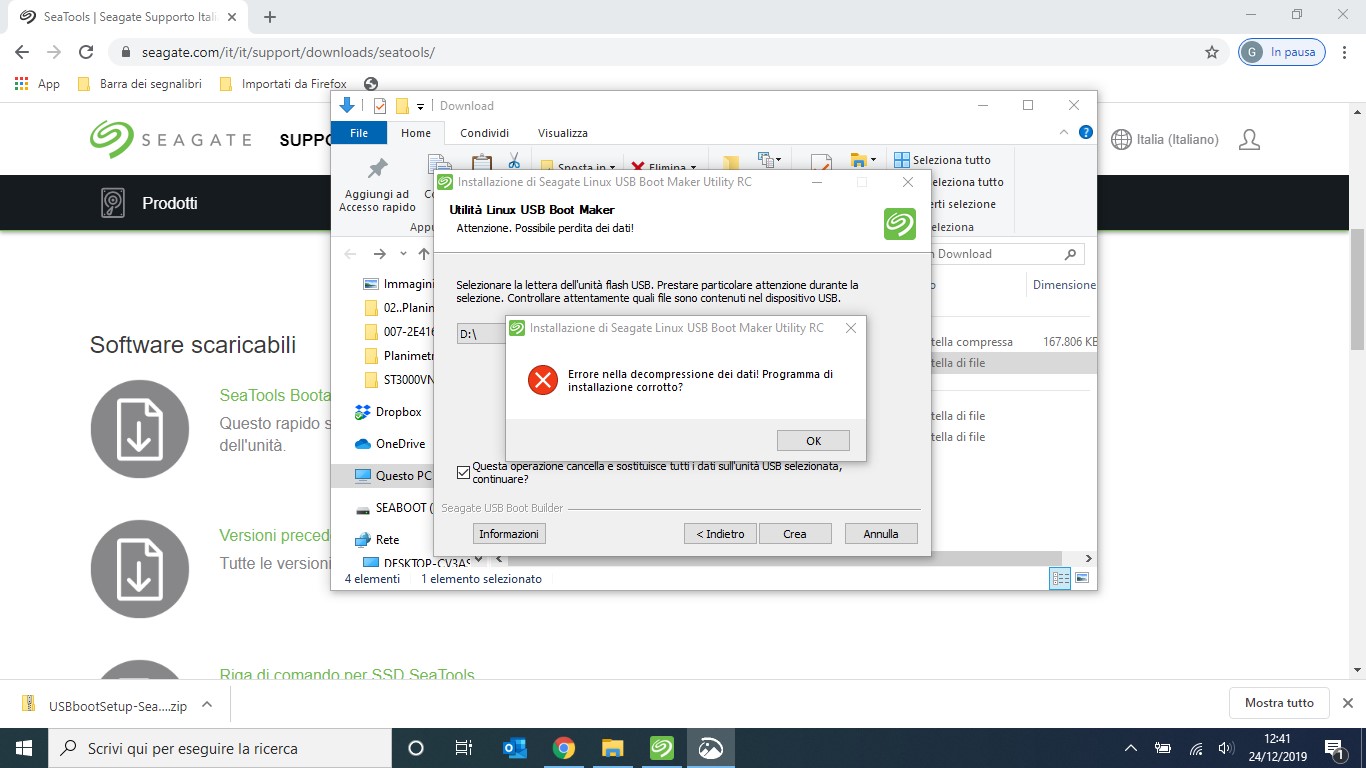Image resolution: width=1366 pixels, height=768 pixels.
Task: Click the Dropbox icon in Explorer sidebar
Action: (x=363, y=412)
